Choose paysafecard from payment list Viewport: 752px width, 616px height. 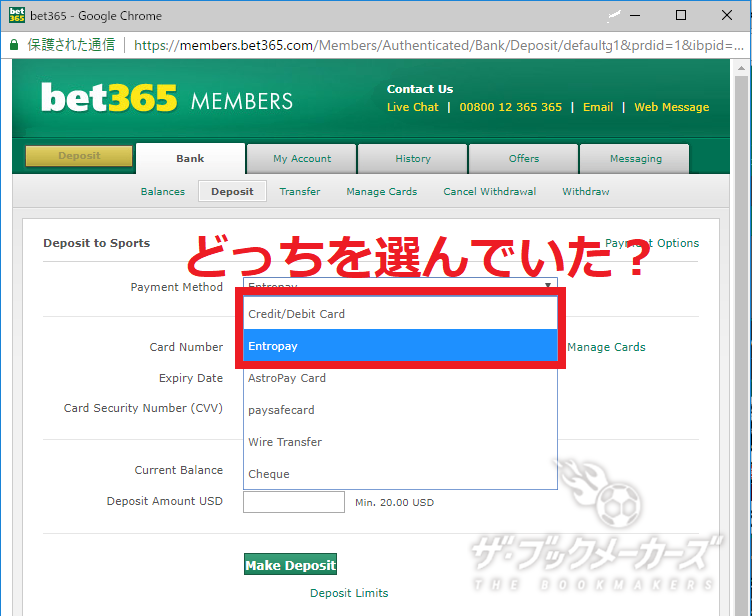coord(400,410)
